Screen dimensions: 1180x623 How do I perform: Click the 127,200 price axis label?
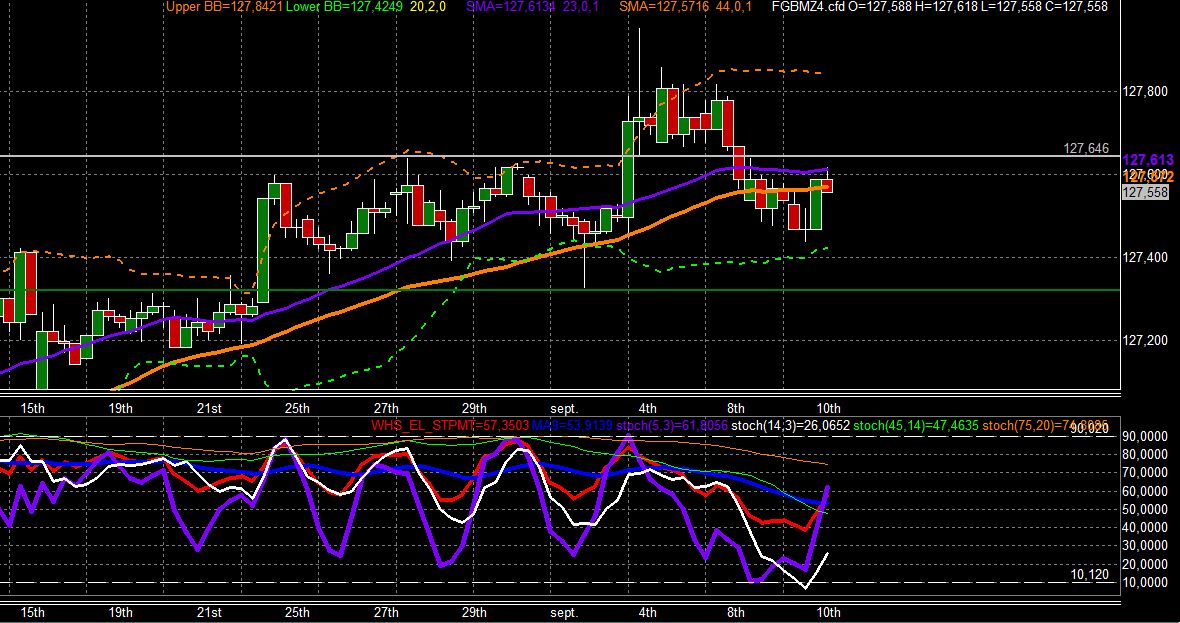1146,340
